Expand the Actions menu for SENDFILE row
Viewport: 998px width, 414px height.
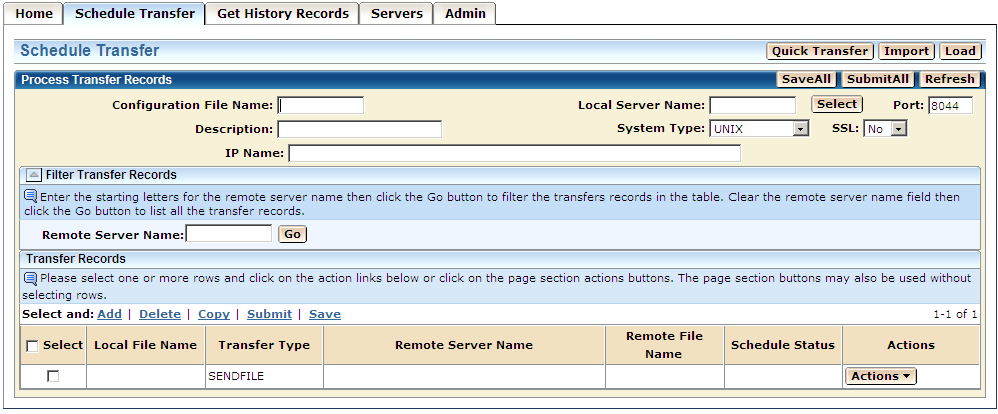[x=880, y=376]
